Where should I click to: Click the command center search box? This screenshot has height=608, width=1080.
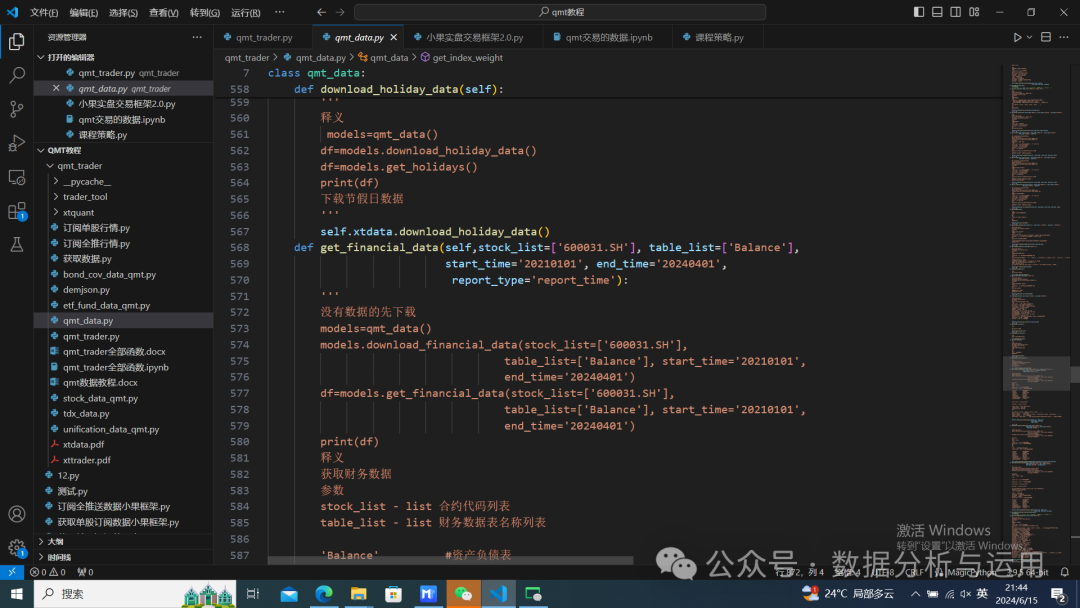click(x=559, y=12)
